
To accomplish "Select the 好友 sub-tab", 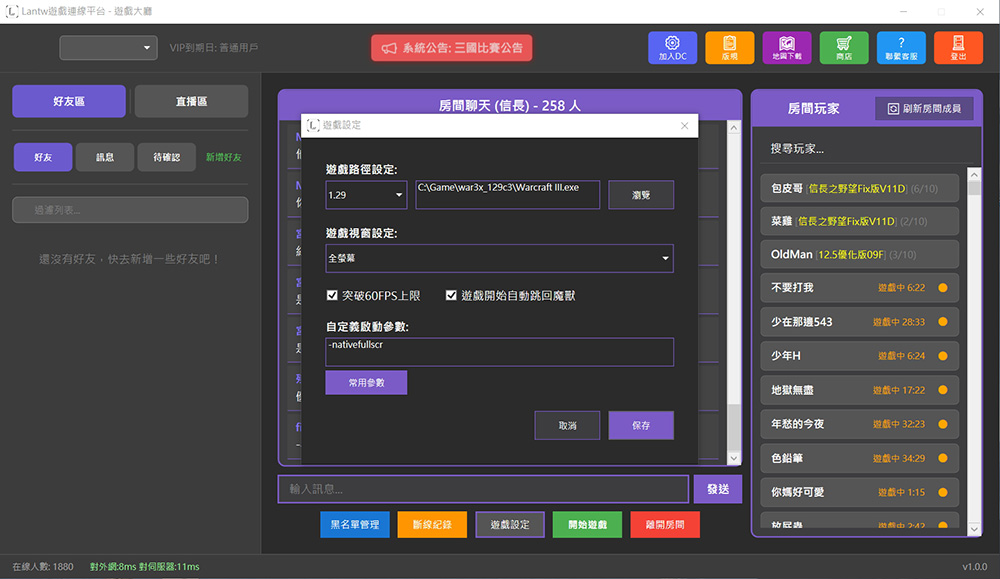I will (x=43, y=157).
